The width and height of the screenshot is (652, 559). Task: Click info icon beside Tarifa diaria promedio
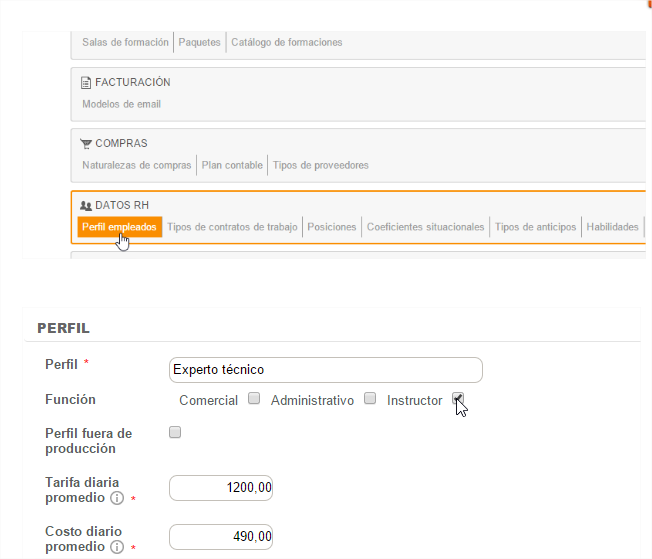(x=117, y=498)
